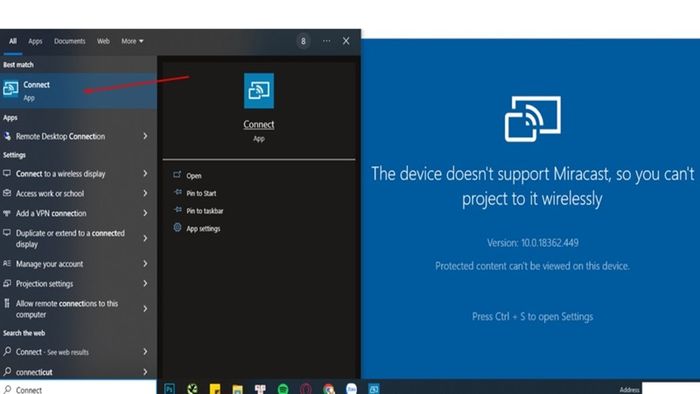Choose Open in the Connect app actions
Image resolution: width=700 pixels, height=394 pixels.
[x=194, y=176]
